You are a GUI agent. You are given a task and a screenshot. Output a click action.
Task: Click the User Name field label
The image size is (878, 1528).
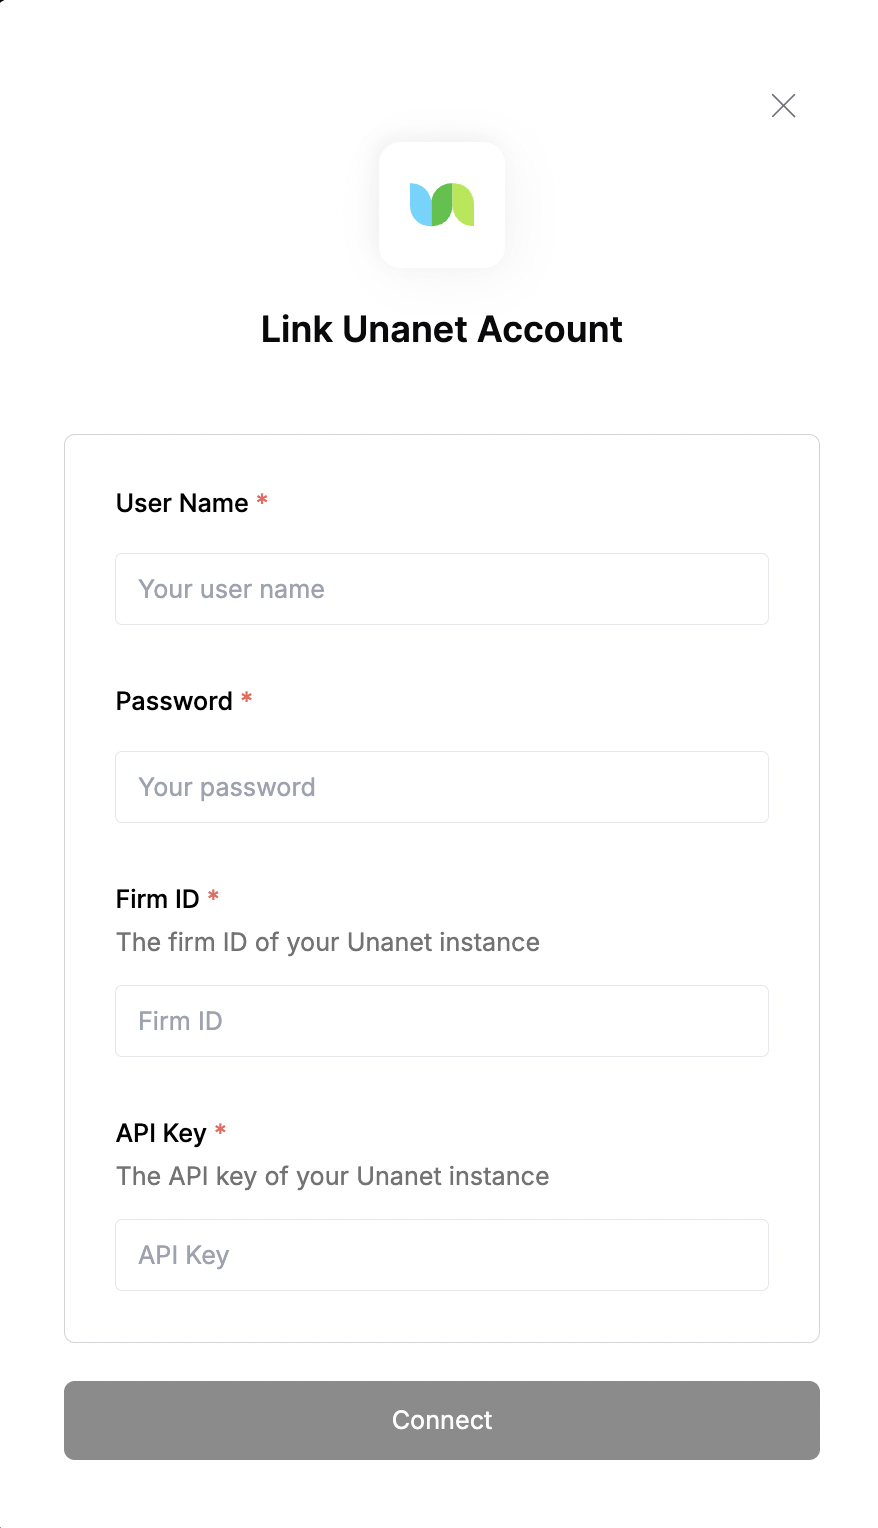[182, 503]
